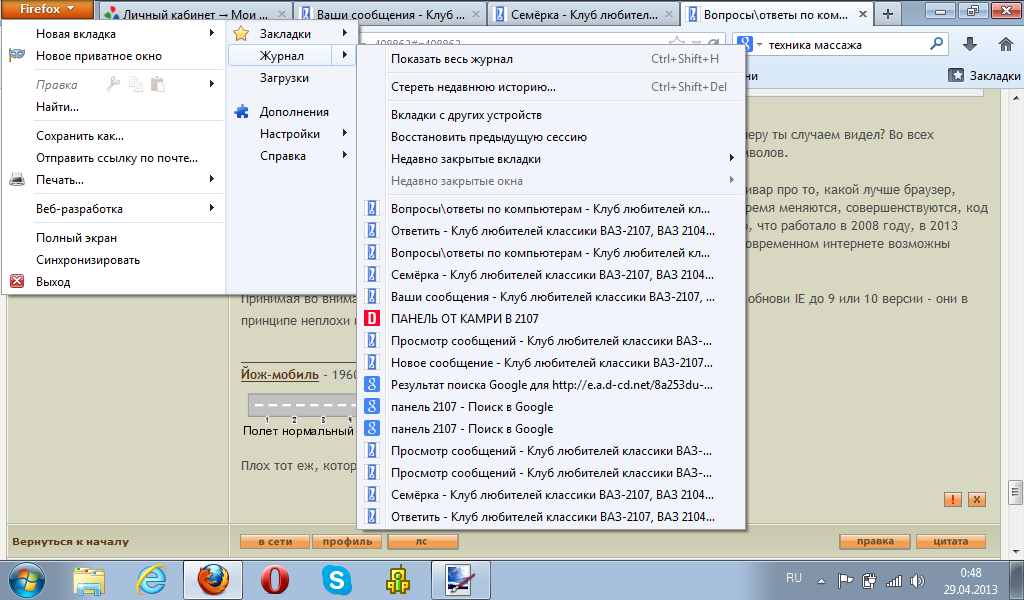The height and width of the screenshot is (600, 1024).
Task: Expand the 'Веб-разработка' submenu
Action: point(113,209)
